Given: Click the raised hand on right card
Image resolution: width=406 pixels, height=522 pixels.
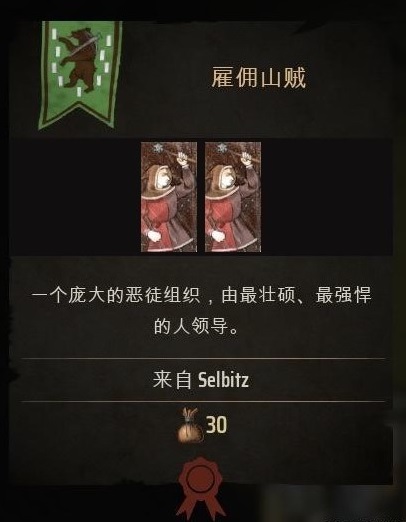Looking at the screenshot, I should (x=246, y=158).
